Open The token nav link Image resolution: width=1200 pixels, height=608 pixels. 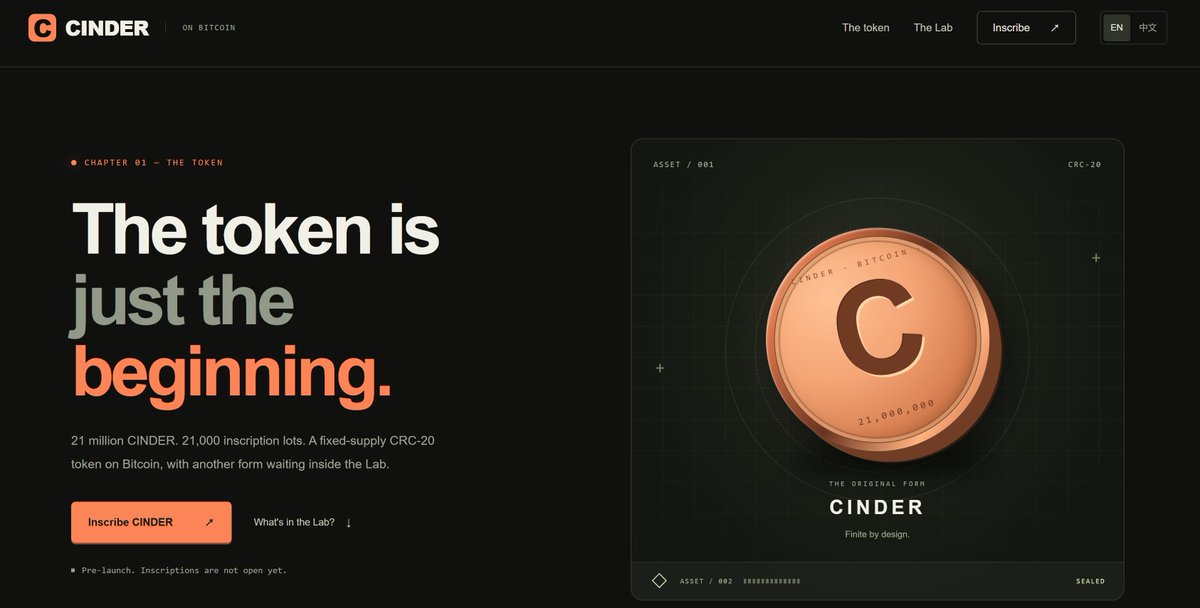(x=866, y=28)
